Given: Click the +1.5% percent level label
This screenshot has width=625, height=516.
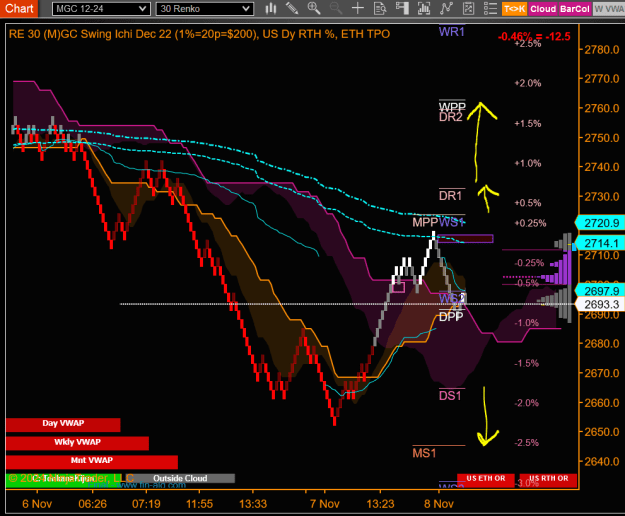Looking at the screenshot, I should 528,124.
